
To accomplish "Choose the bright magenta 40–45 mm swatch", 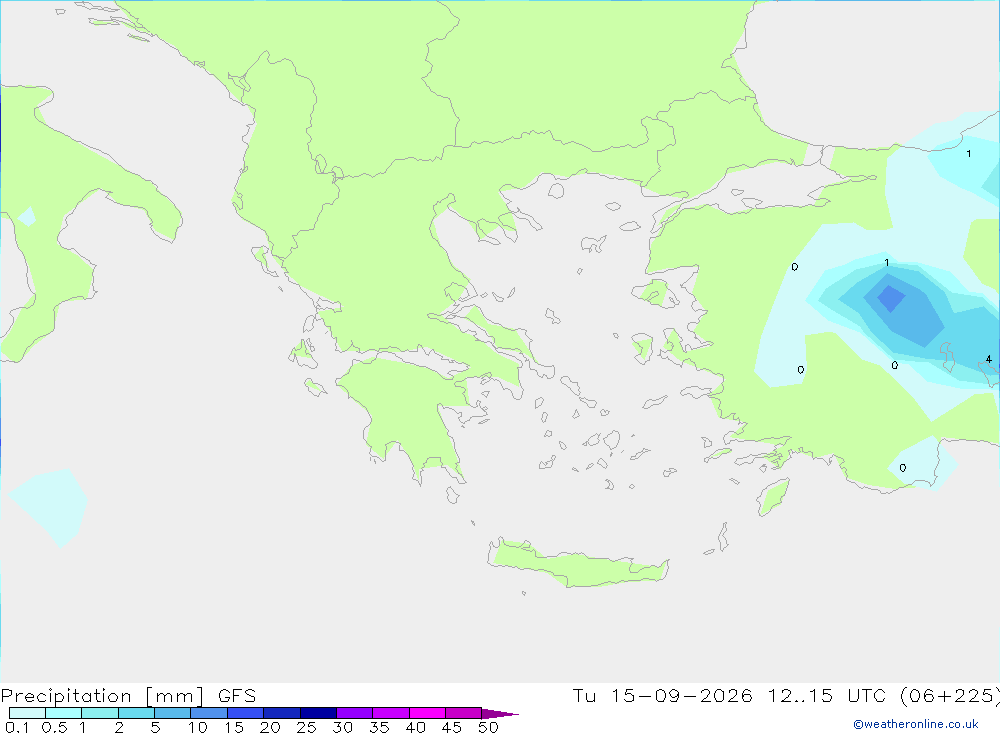I will [427, 713].
